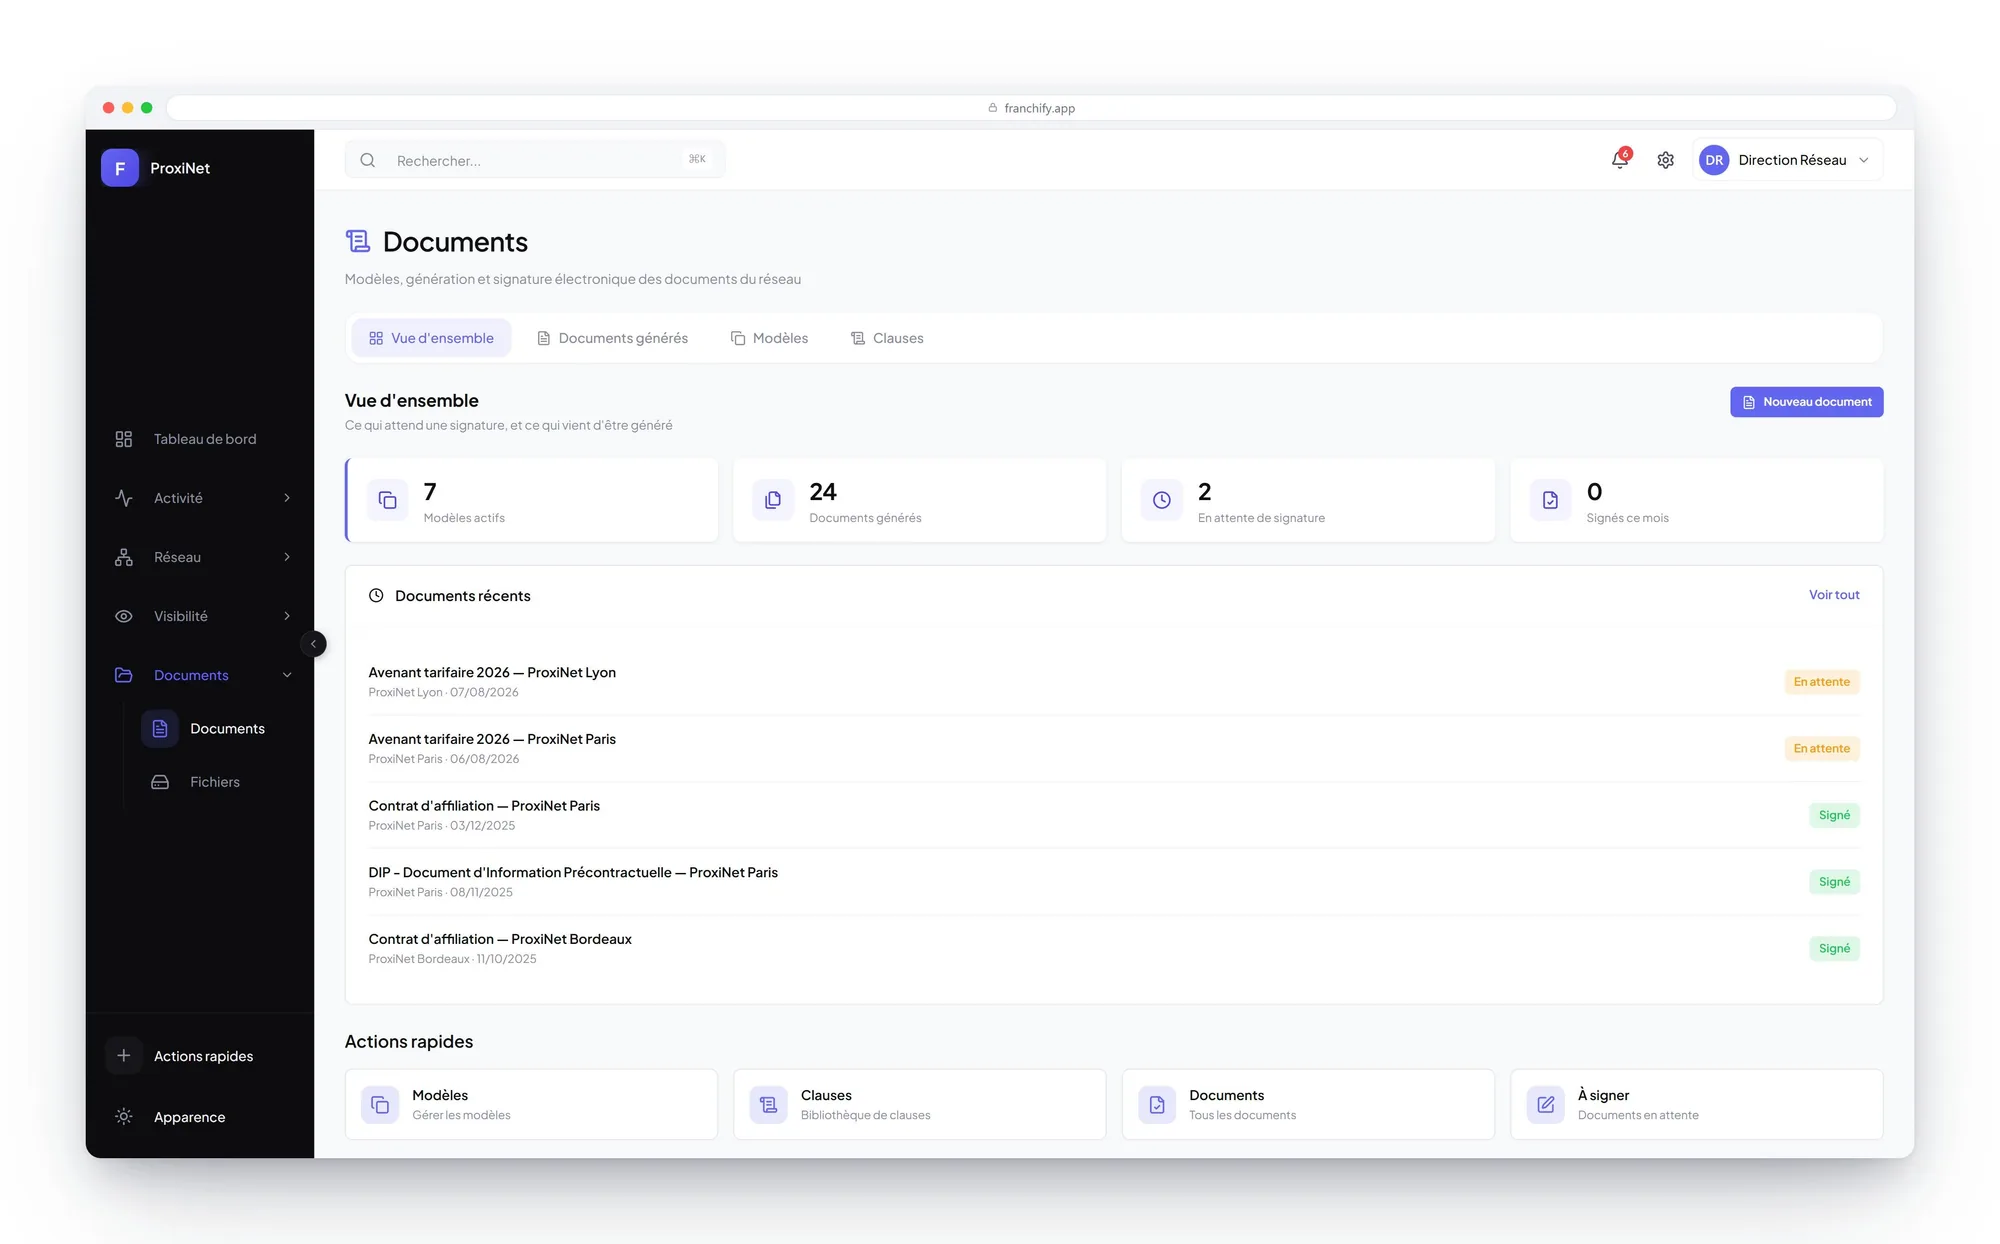This screenshot has width=2000, height=1244.
Task: Click the Documents récents clock icon
Action: (376, 596)
